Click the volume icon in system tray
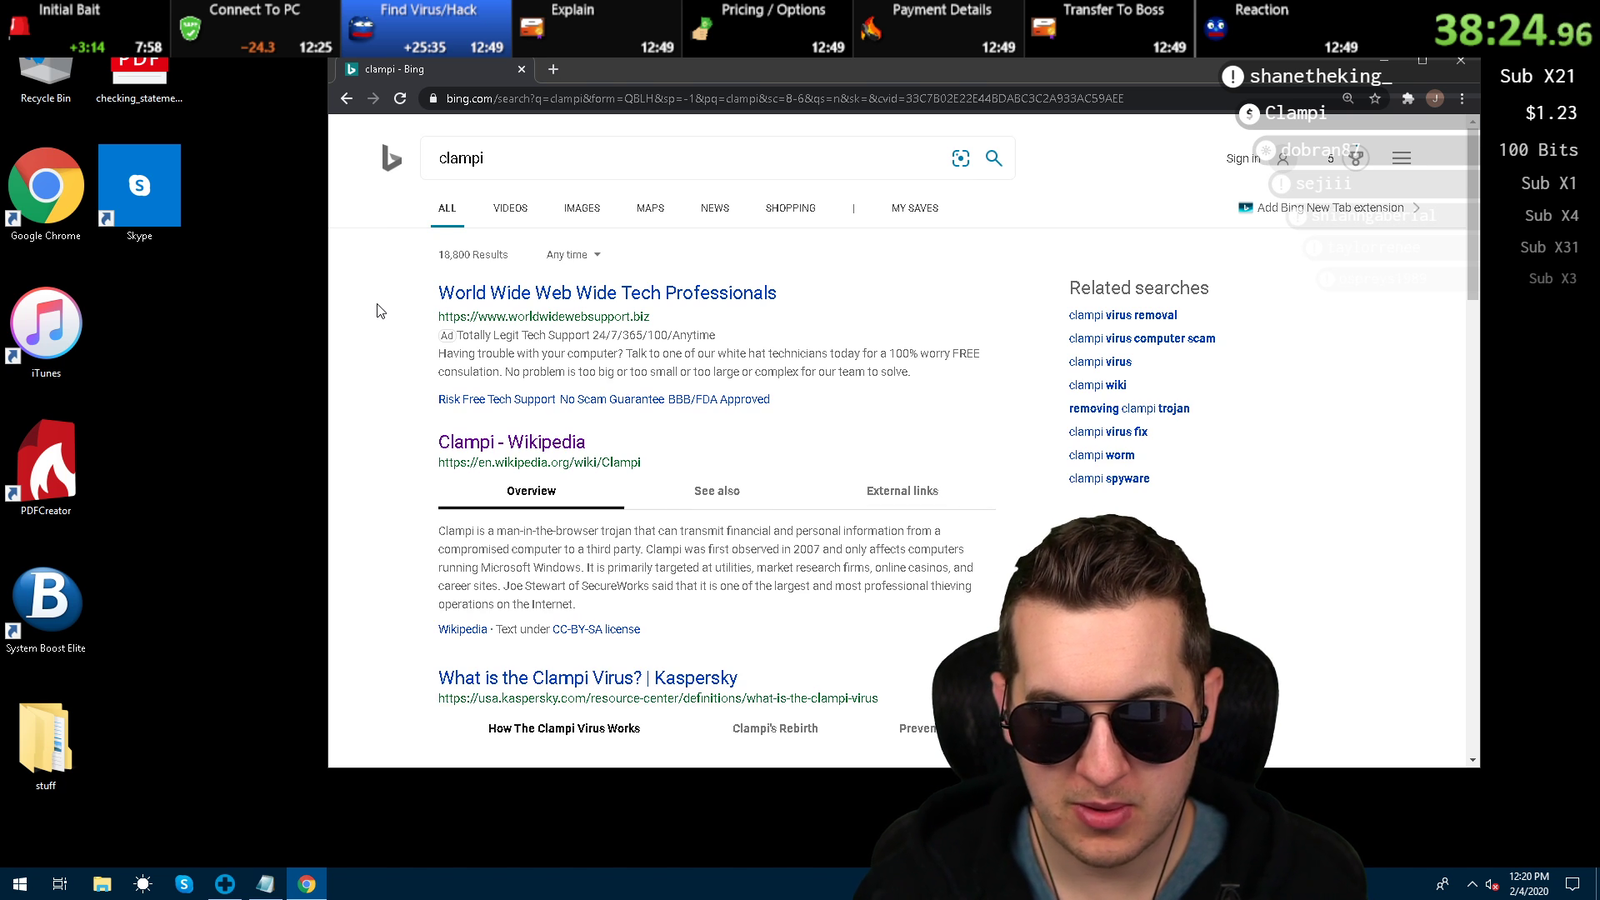 (x=1492, y=884)
